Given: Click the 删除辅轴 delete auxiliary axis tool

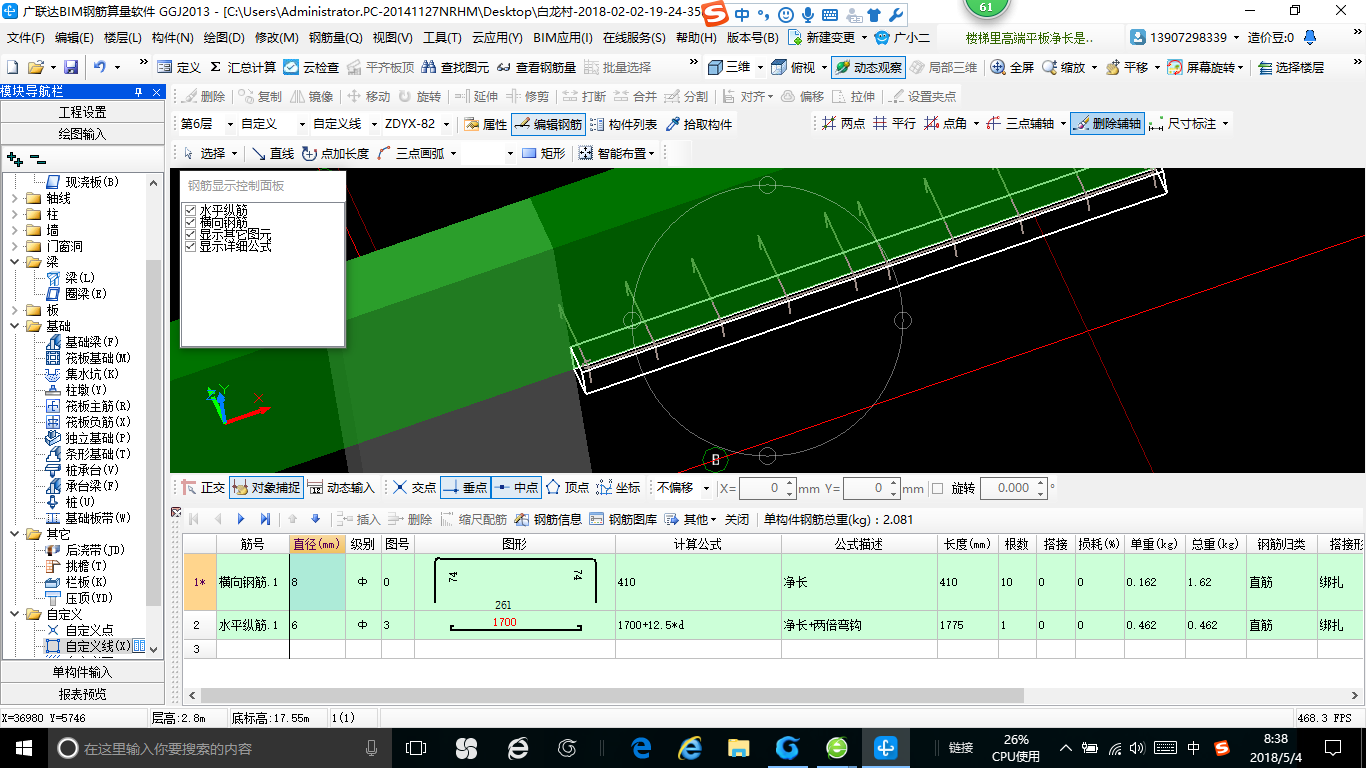Looking at the screenshot, I should [x=1106, y=124].
